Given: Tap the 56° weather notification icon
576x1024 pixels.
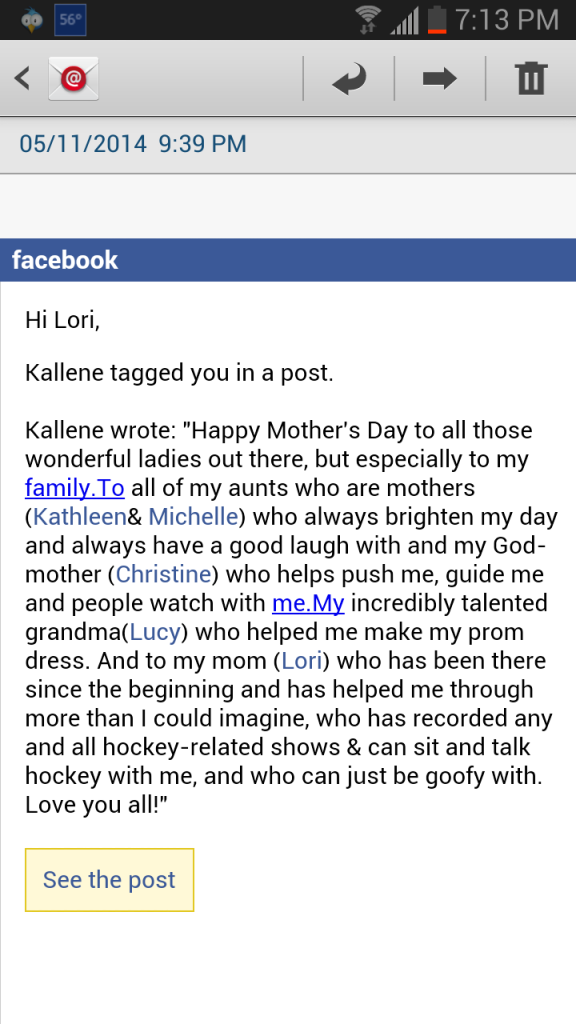Looking at the screenshot, I should pos(71,20).
